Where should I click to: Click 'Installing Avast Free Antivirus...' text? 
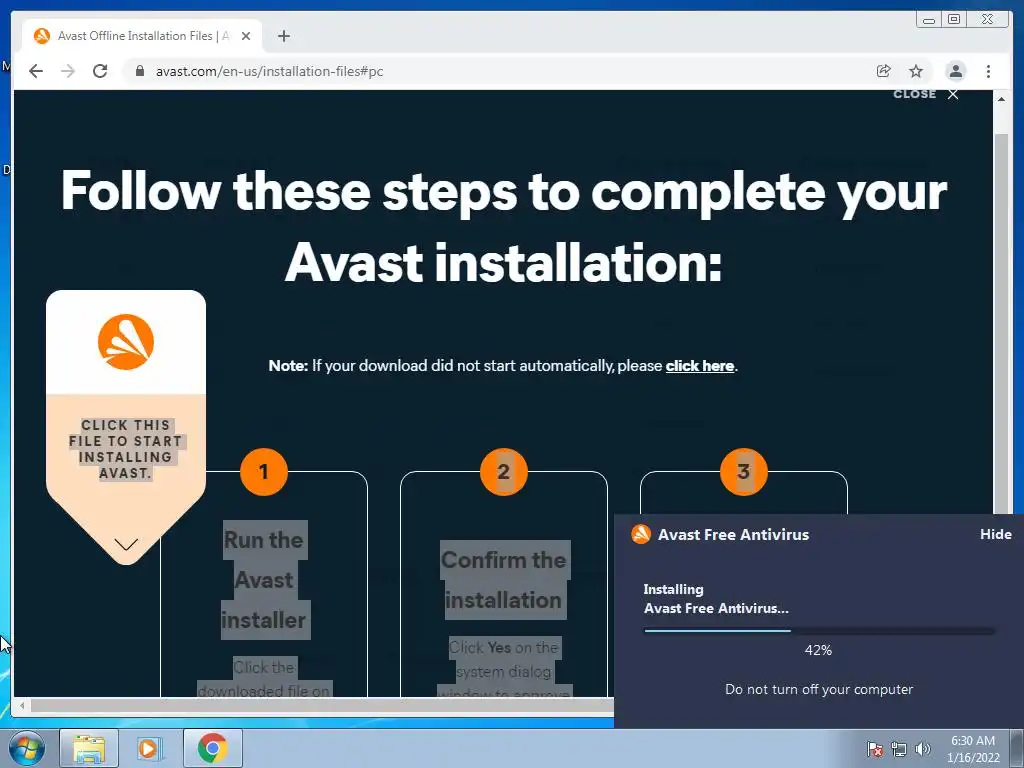716,599
